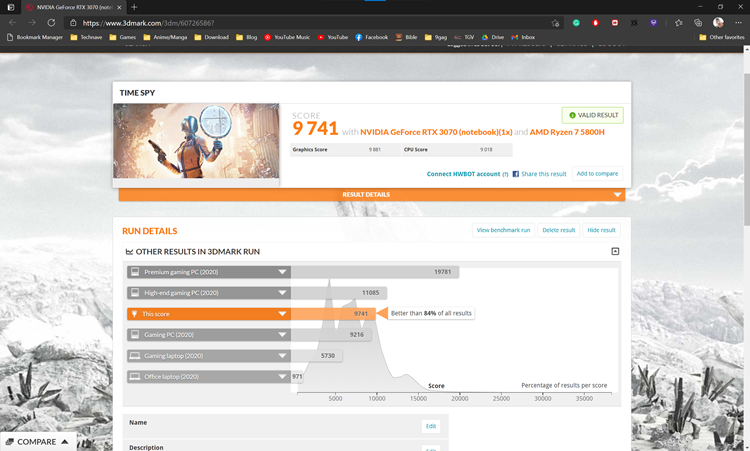Open the Other favorites folder
Viewport: 750px width, 451px height.
[x=721, y=37]
